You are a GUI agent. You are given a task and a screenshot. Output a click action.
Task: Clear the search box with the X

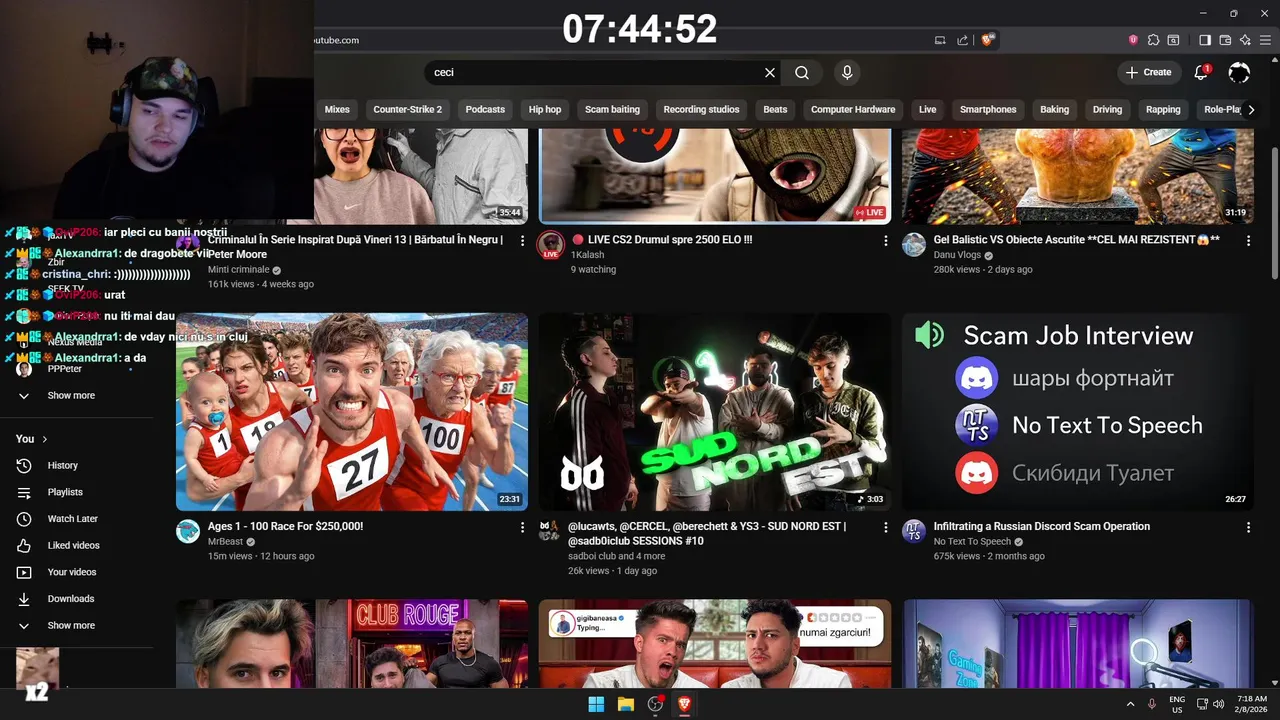coord(770,72)
